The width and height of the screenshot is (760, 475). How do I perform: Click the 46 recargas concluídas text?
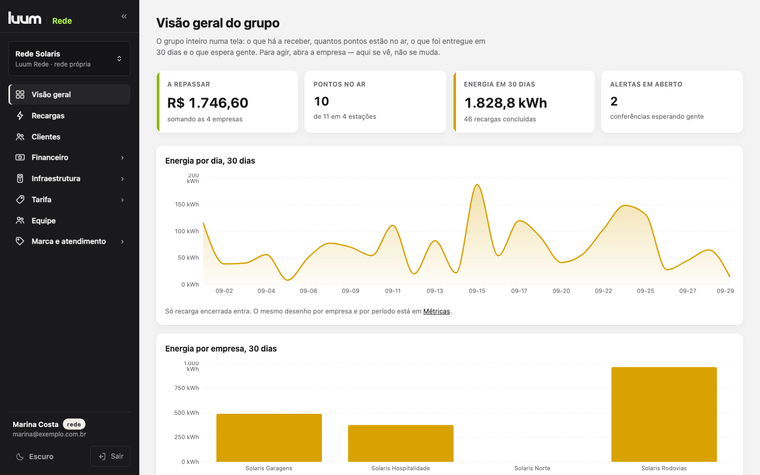tap(500, 119)
